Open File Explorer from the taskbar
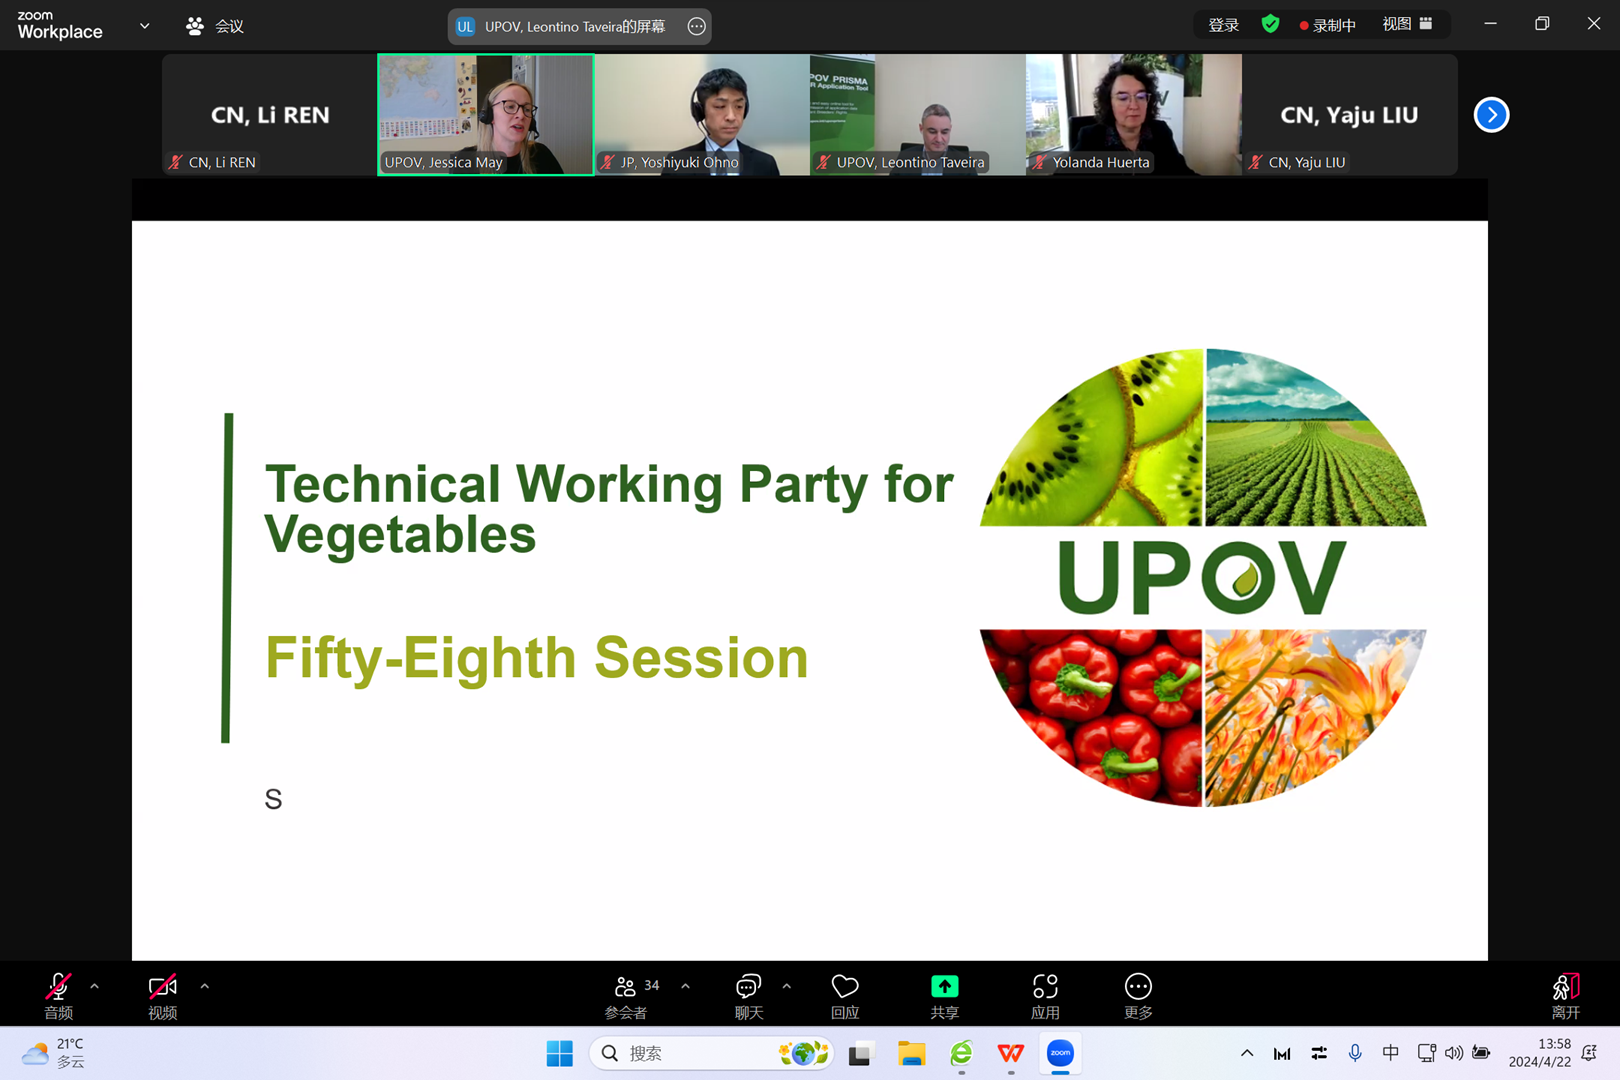Screen dimensions: 1620x1080 tap(911, 1053)
